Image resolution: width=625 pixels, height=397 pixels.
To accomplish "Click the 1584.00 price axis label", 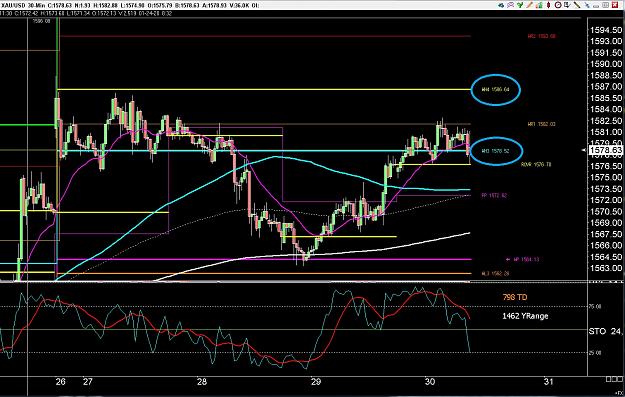I will pyautogui.click(x=606, y=109).
